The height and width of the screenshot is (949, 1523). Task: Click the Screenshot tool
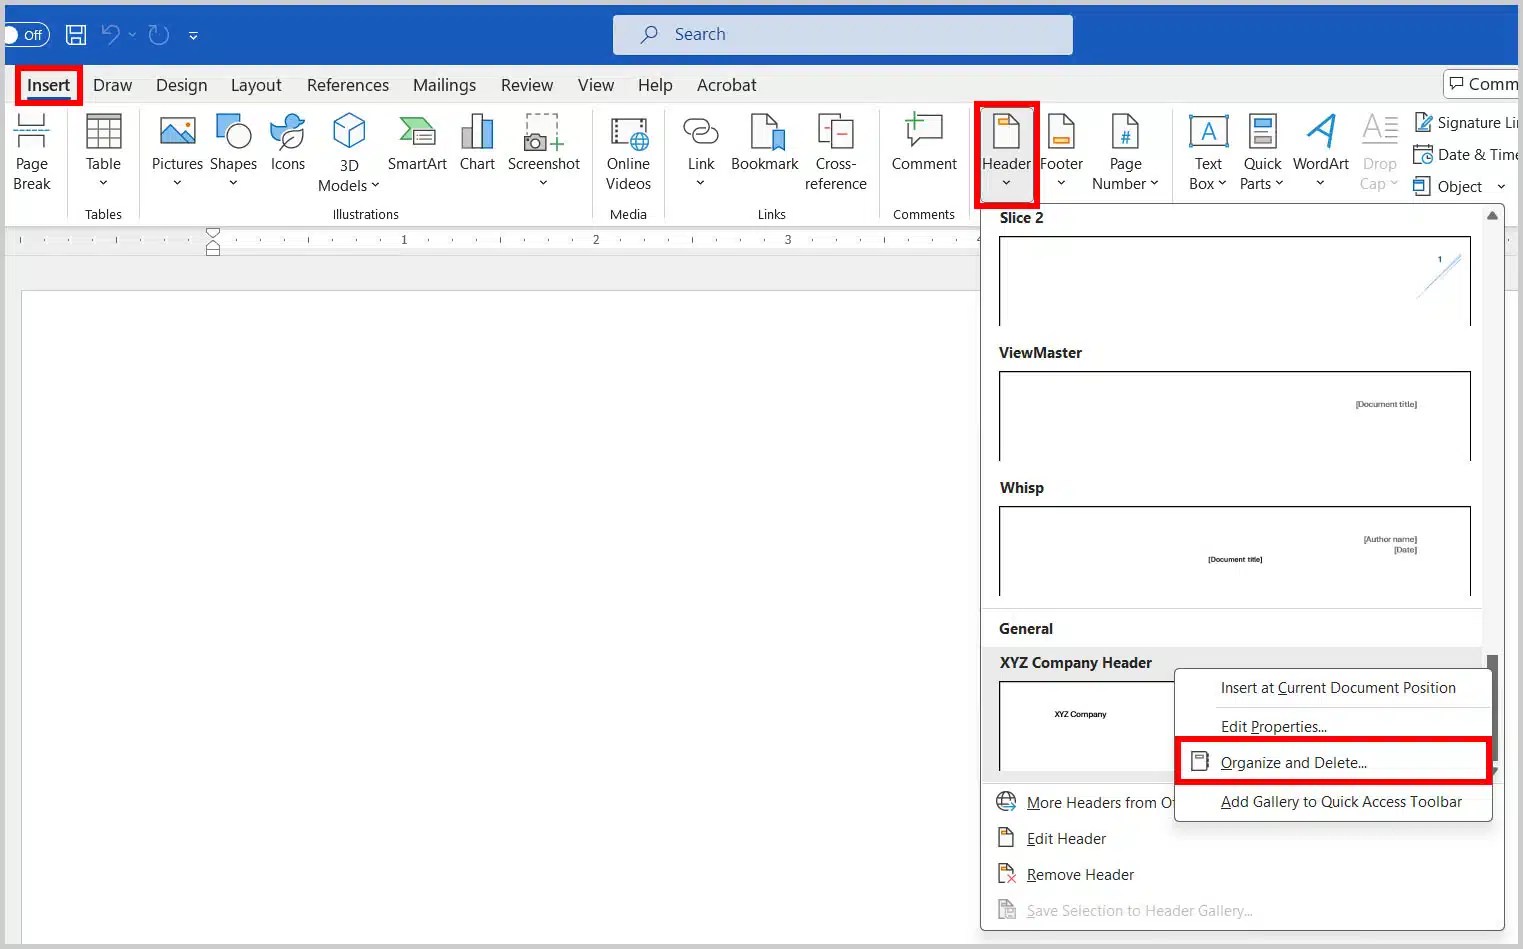tap(543, 152)
